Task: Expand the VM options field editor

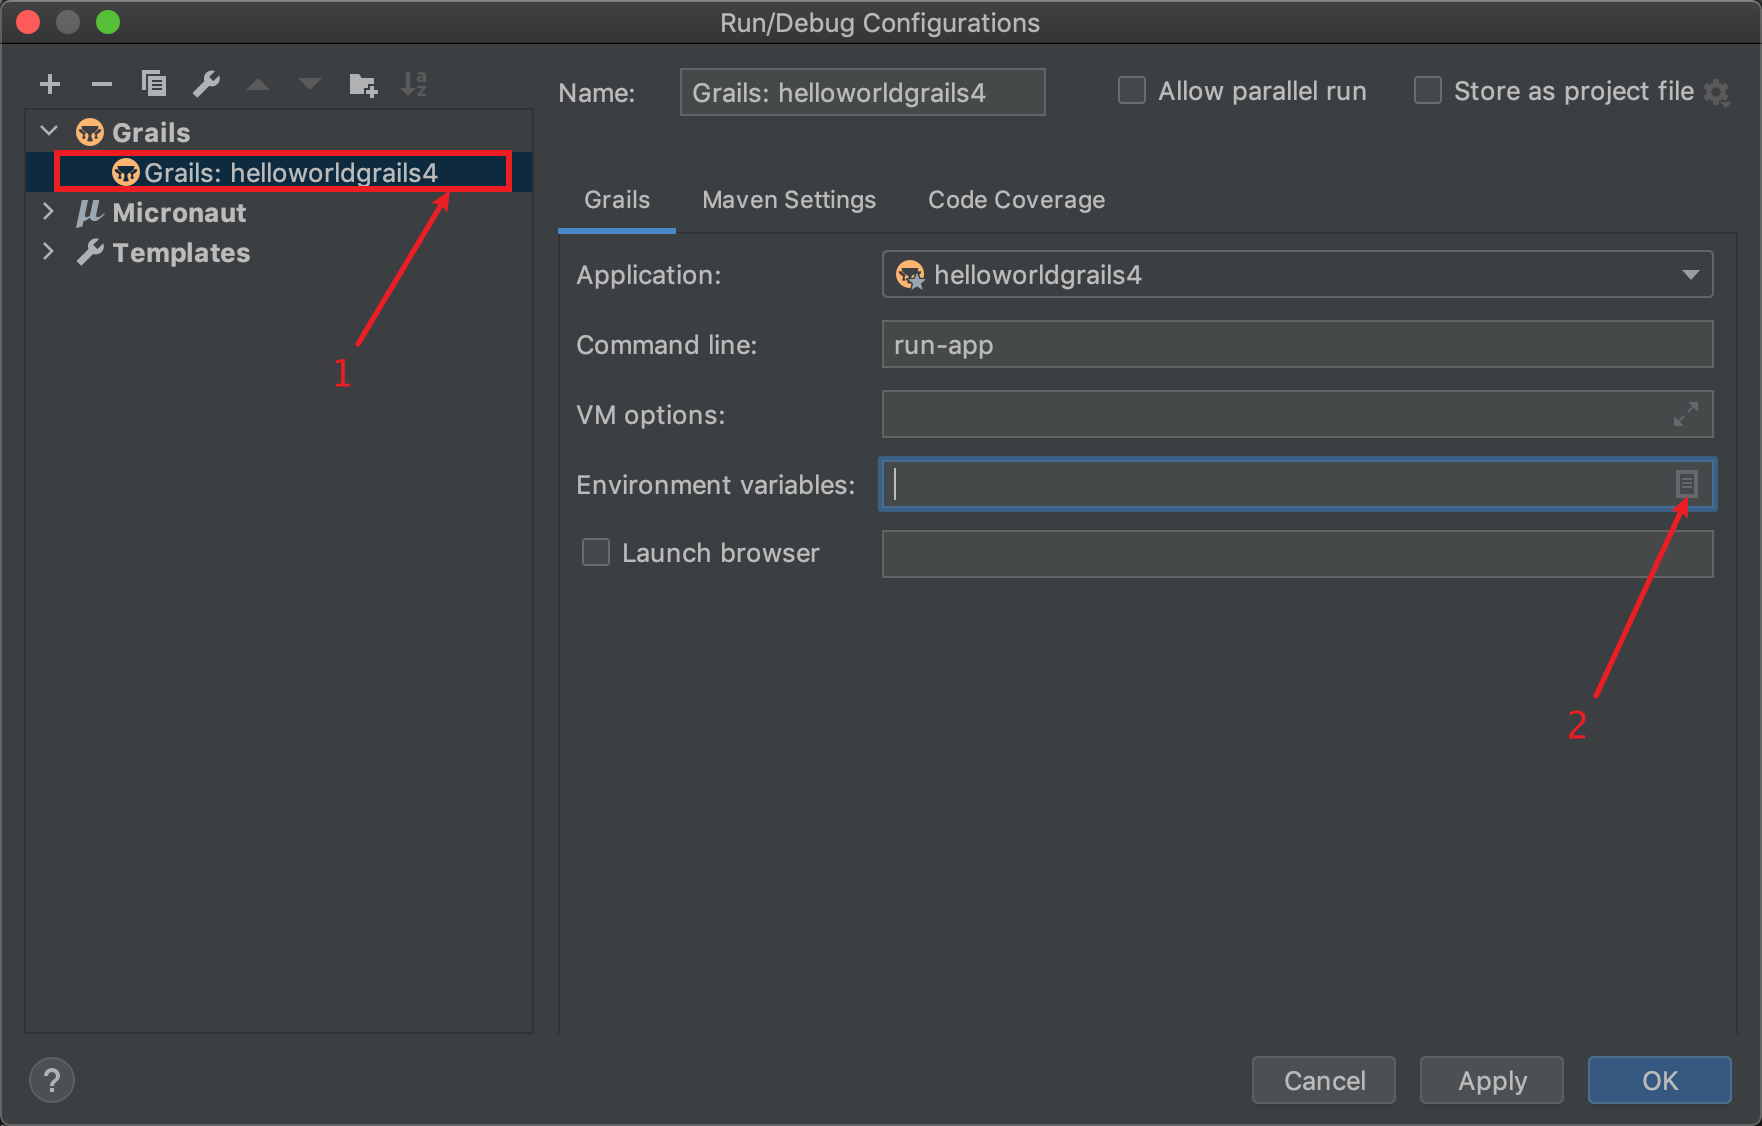Action: [x=1686, y=414]
